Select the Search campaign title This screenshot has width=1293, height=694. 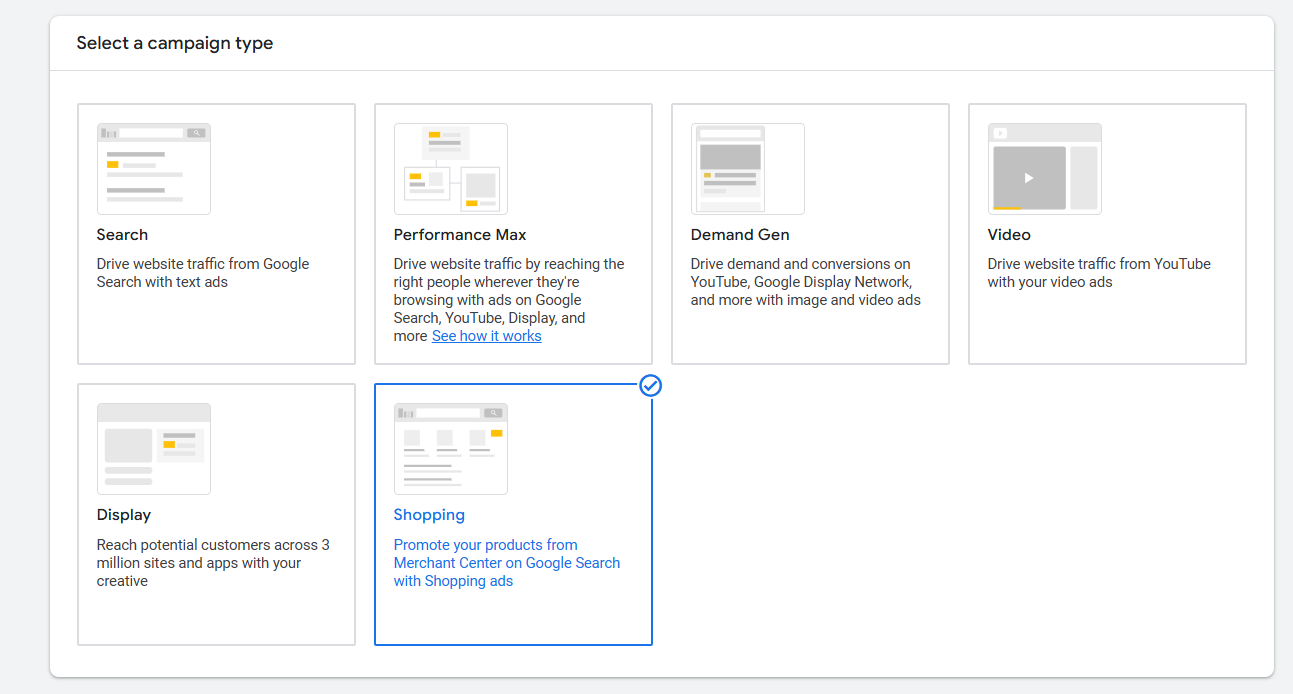click(122, 235)
